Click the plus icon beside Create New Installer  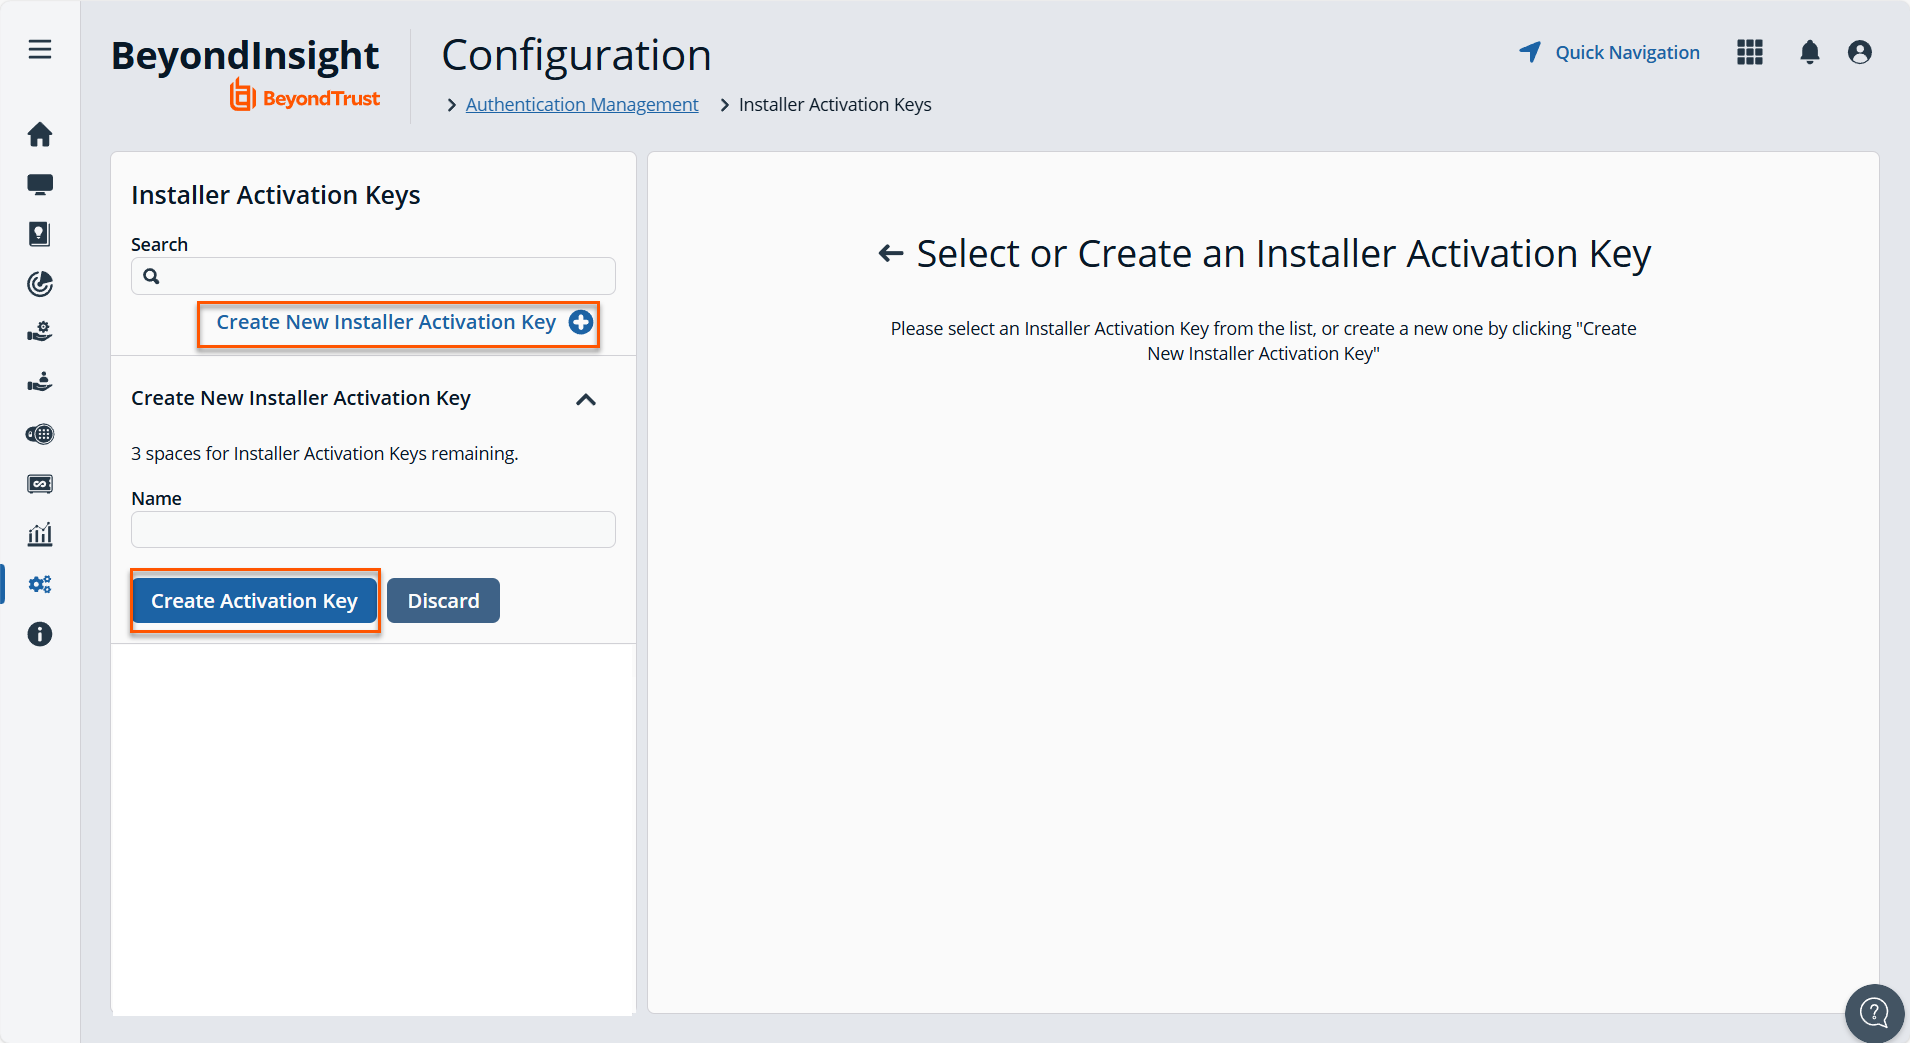581,322
